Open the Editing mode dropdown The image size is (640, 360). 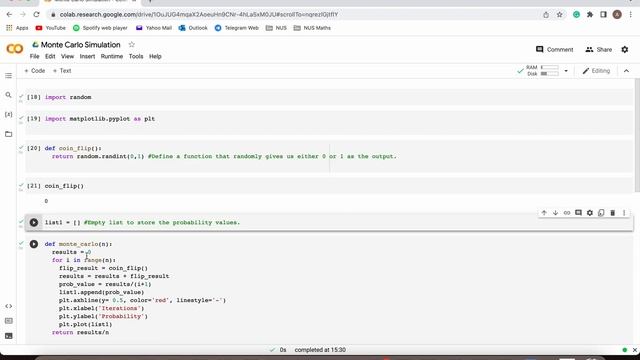point(596,71)
